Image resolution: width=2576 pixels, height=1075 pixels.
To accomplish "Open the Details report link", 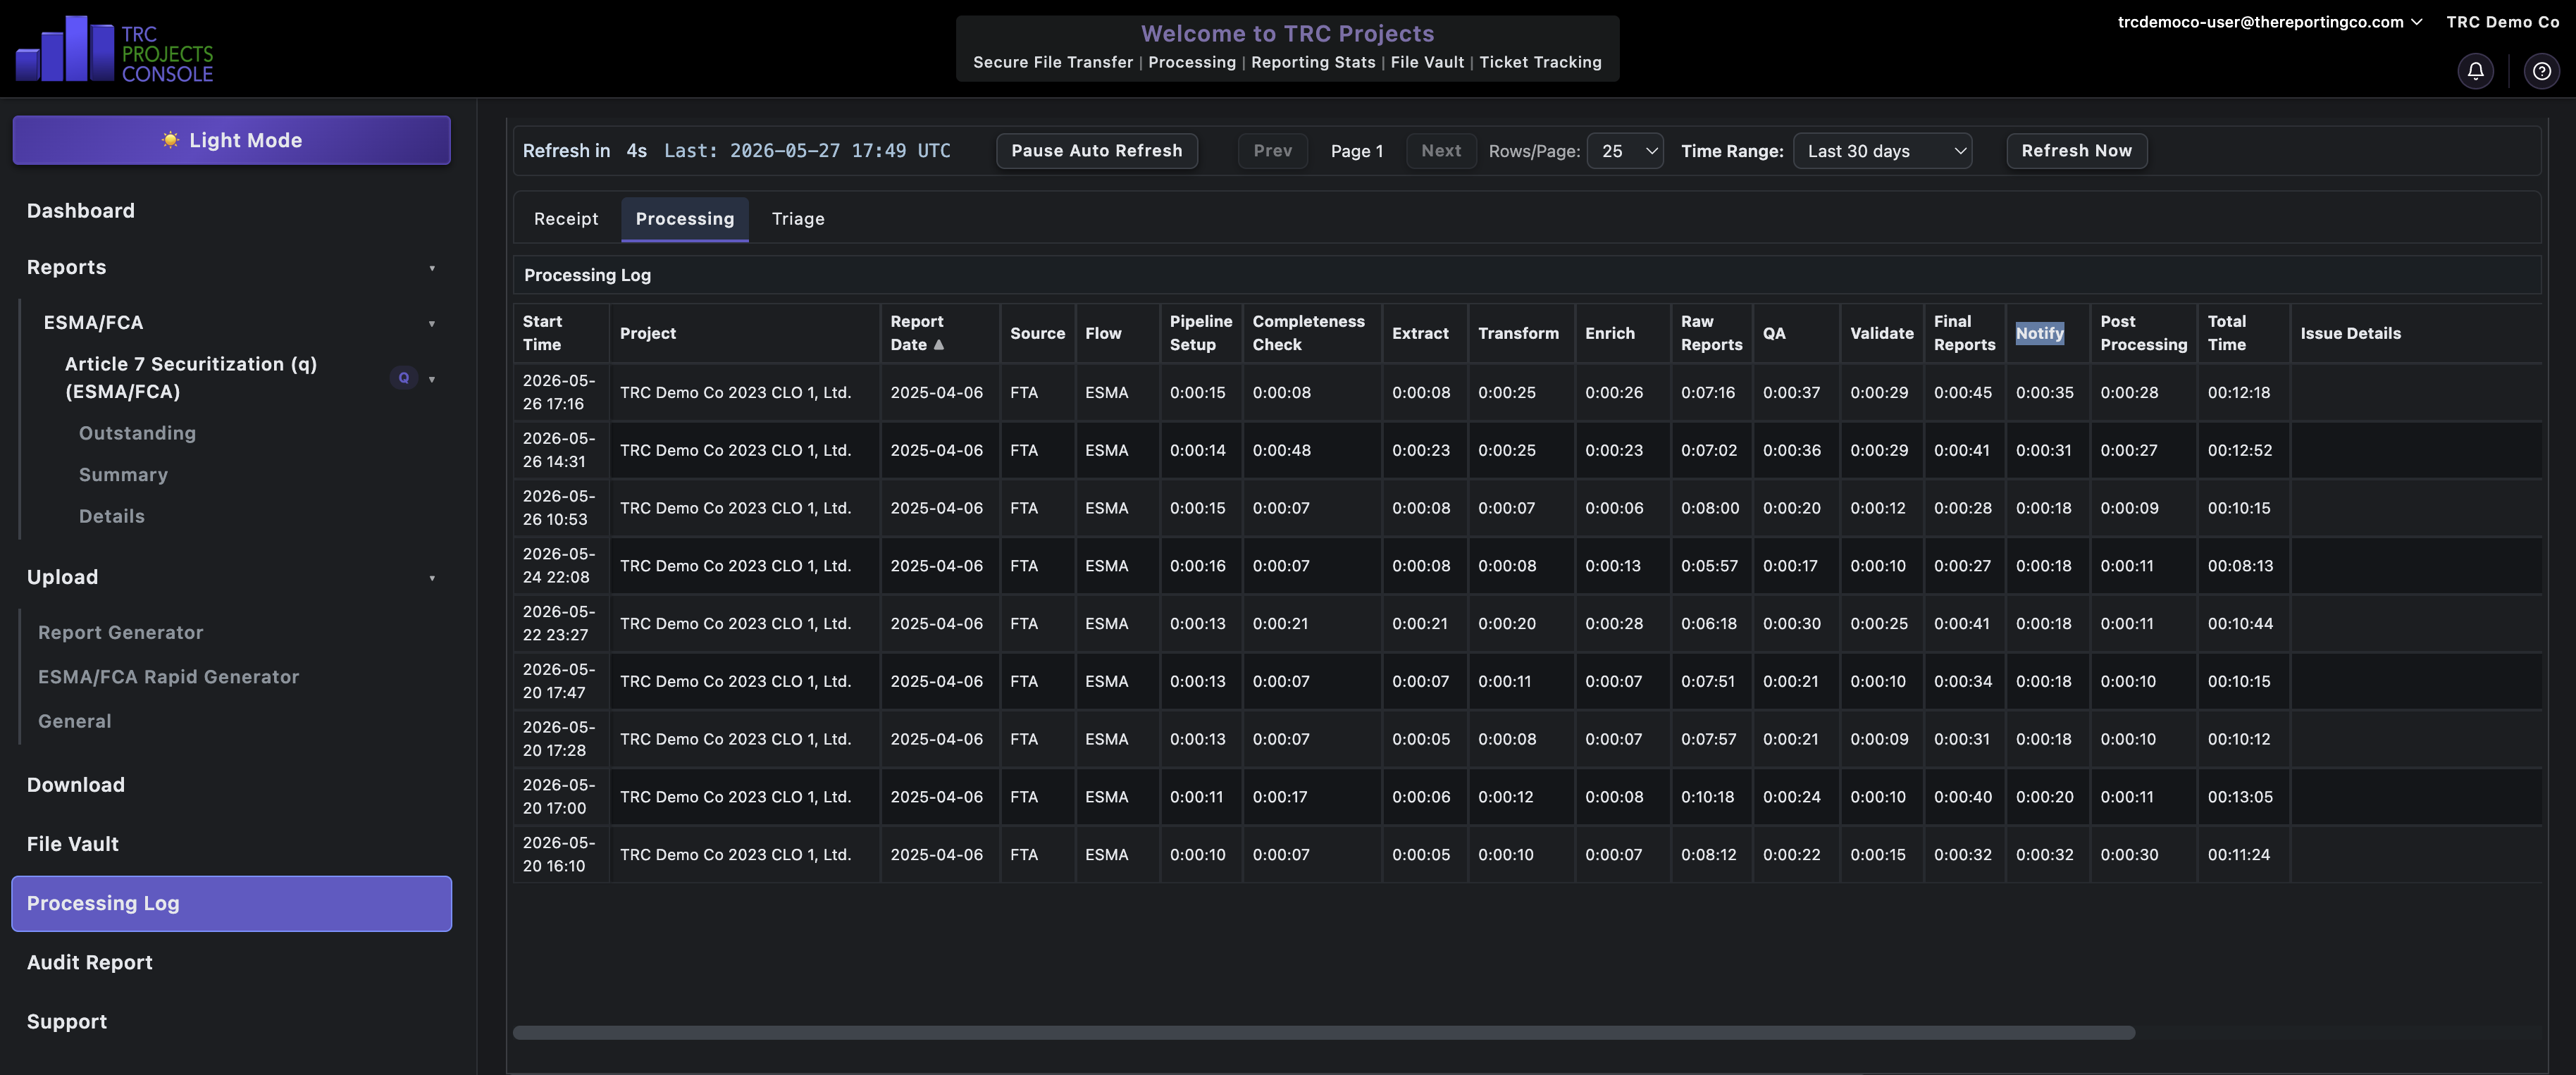I will pyautogui.click(x=112, y=516).
